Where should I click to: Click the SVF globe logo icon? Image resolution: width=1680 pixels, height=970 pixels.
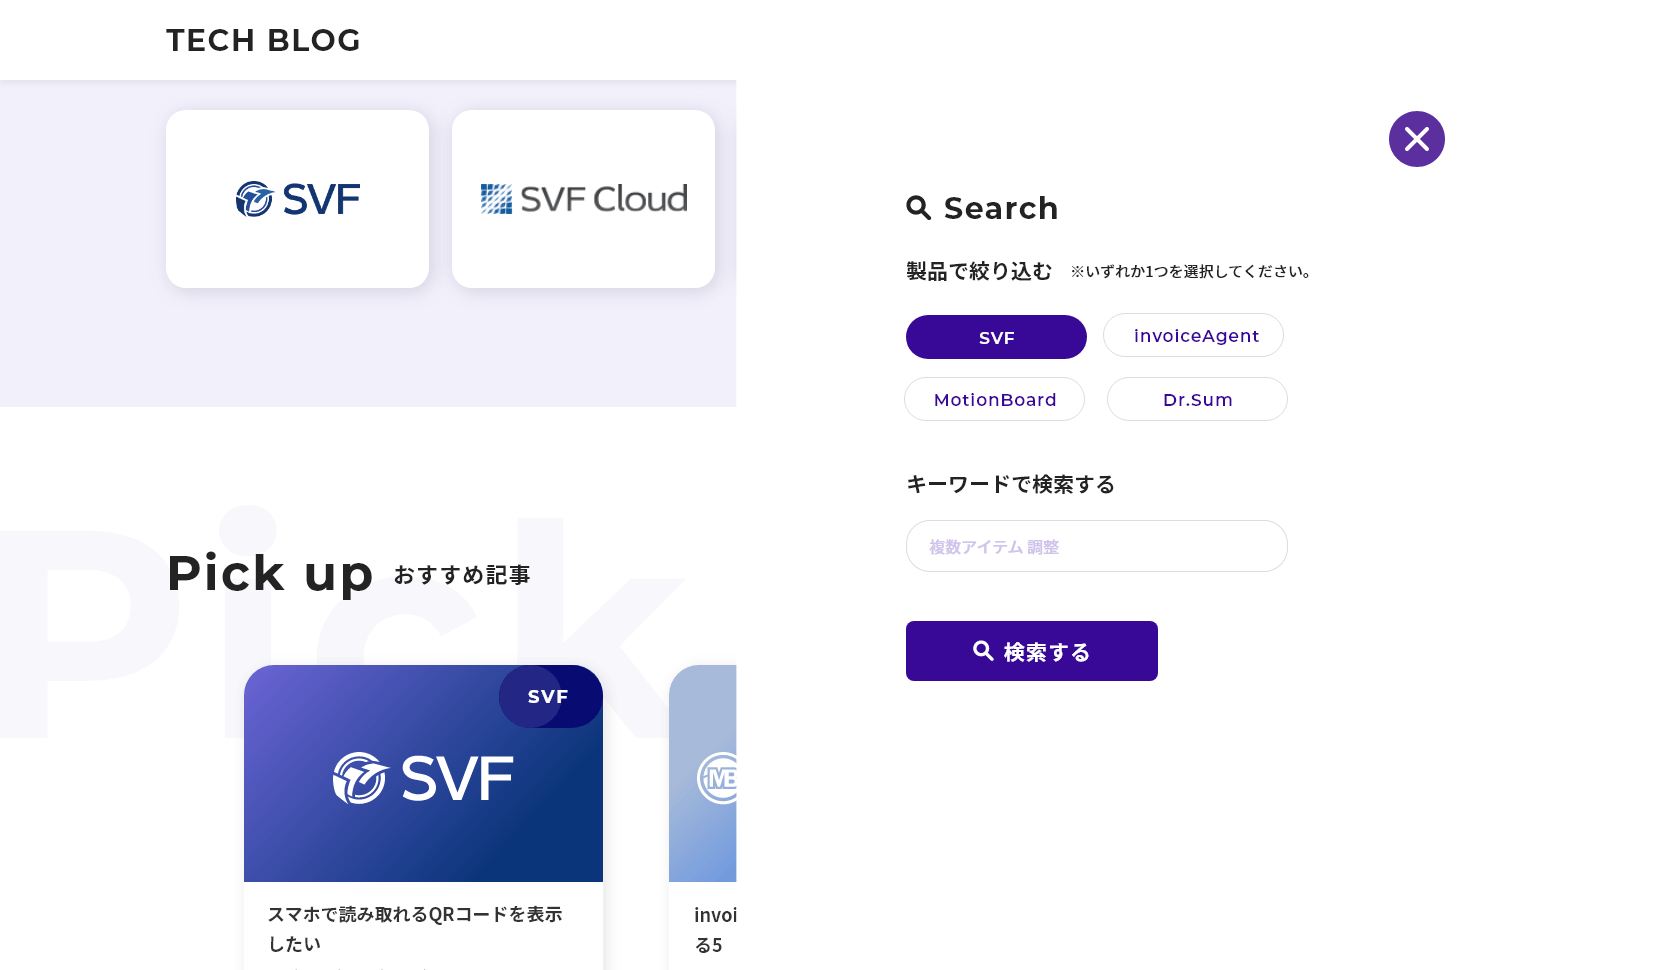[x=254, y=199]
